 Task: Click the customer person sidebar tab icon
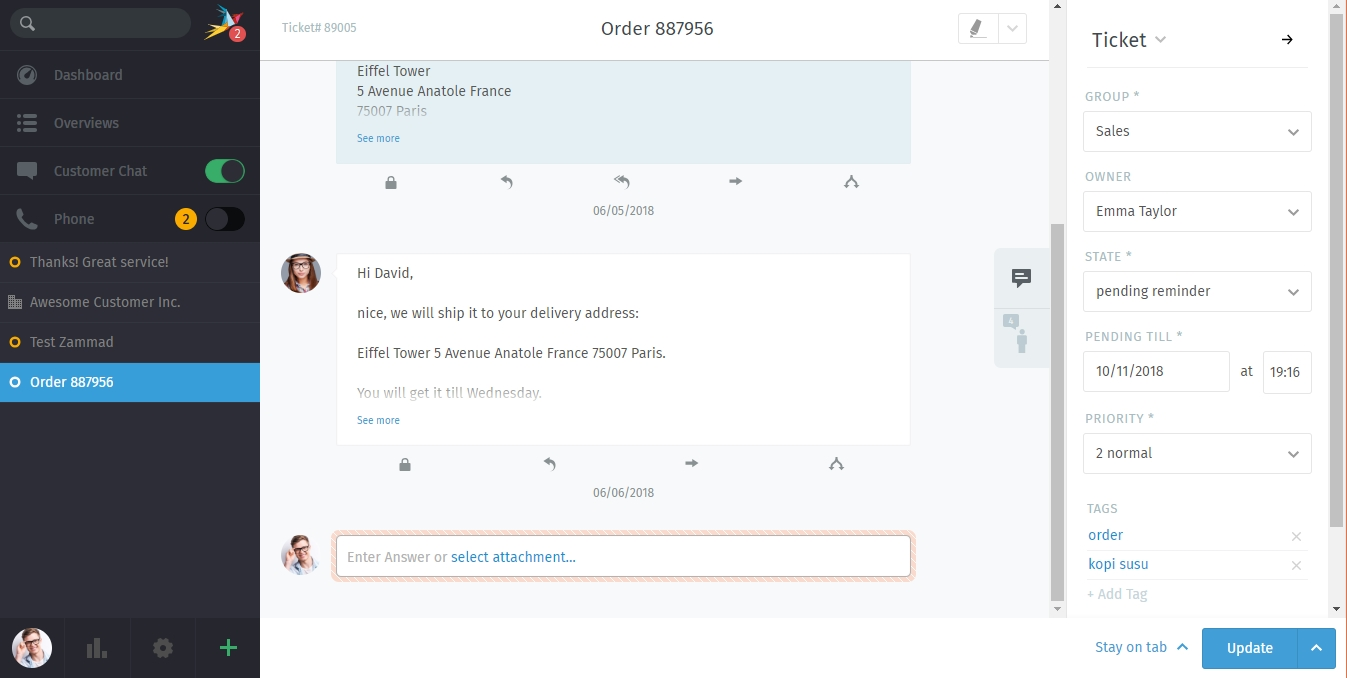[x=1021, y=338]
